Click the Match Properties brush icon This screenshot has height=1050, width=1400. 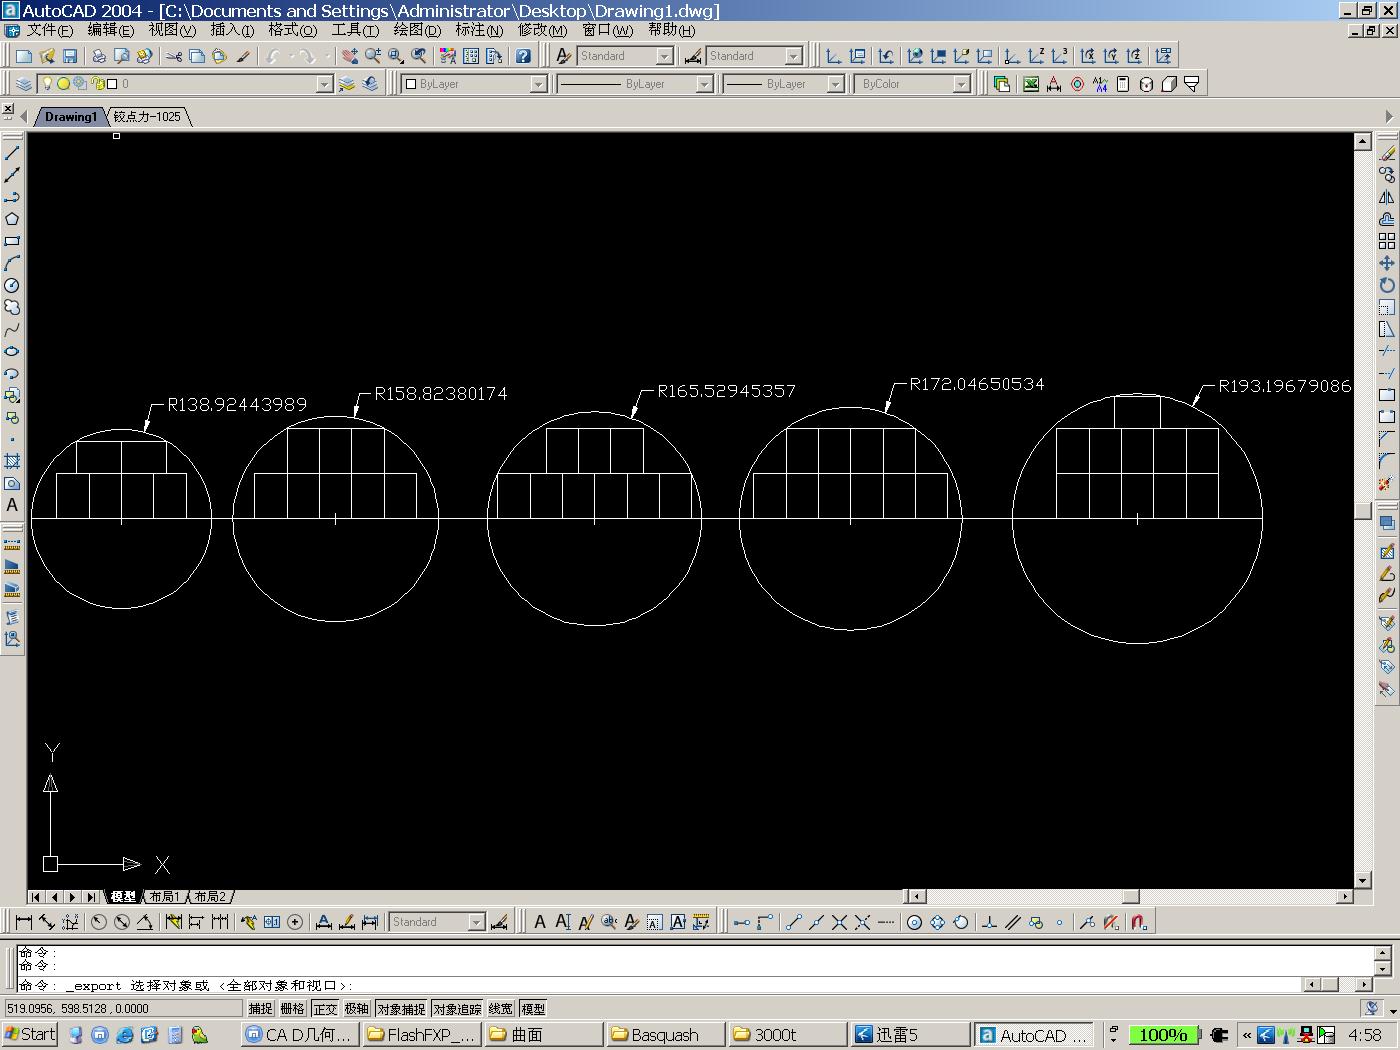[243, 56]
